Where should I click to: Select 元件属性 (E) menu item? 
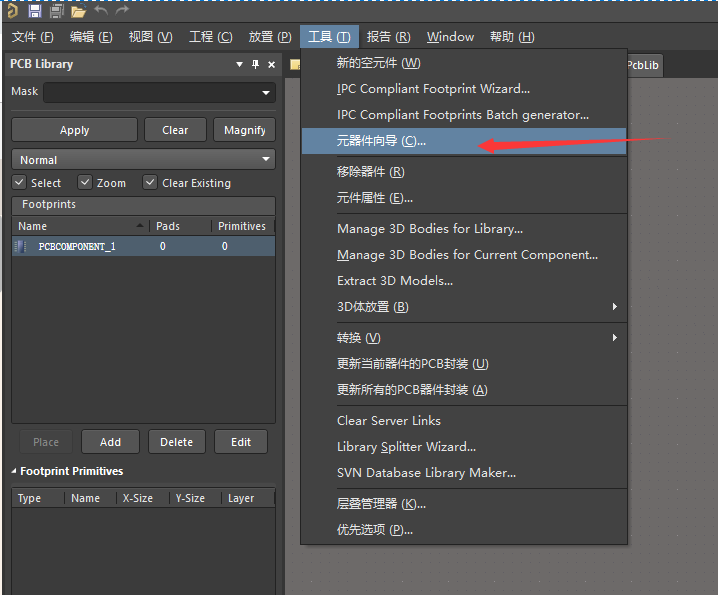pyautogui.click(x=464, y=198)
